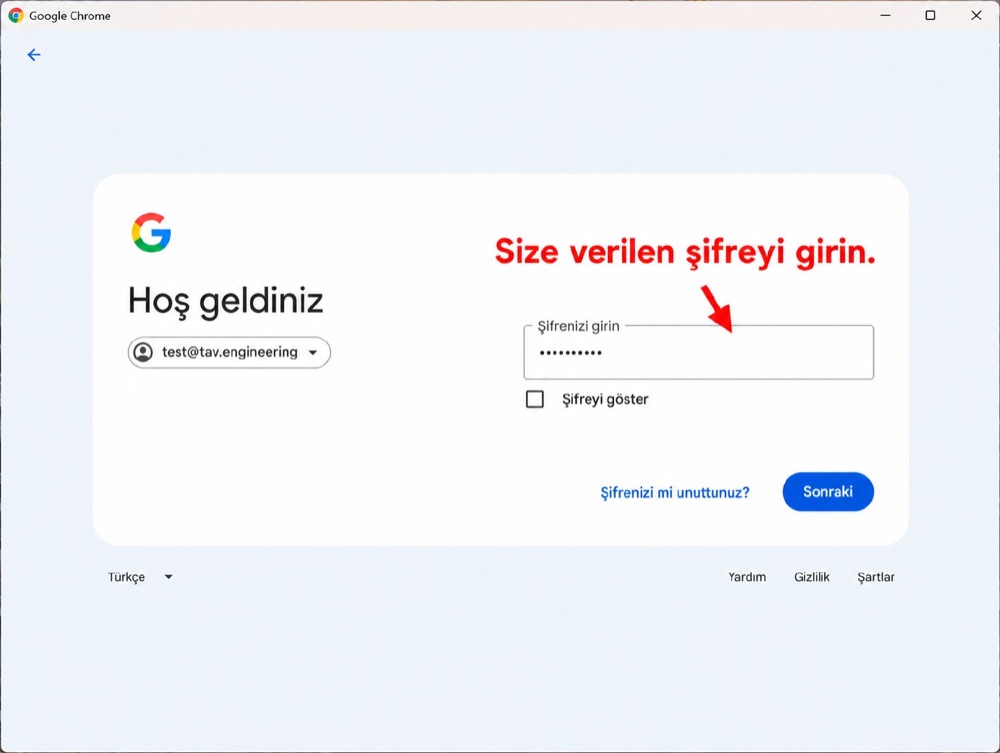Click the Şifreyi göster label text
Screen dimensions: 1000x753
605,400
